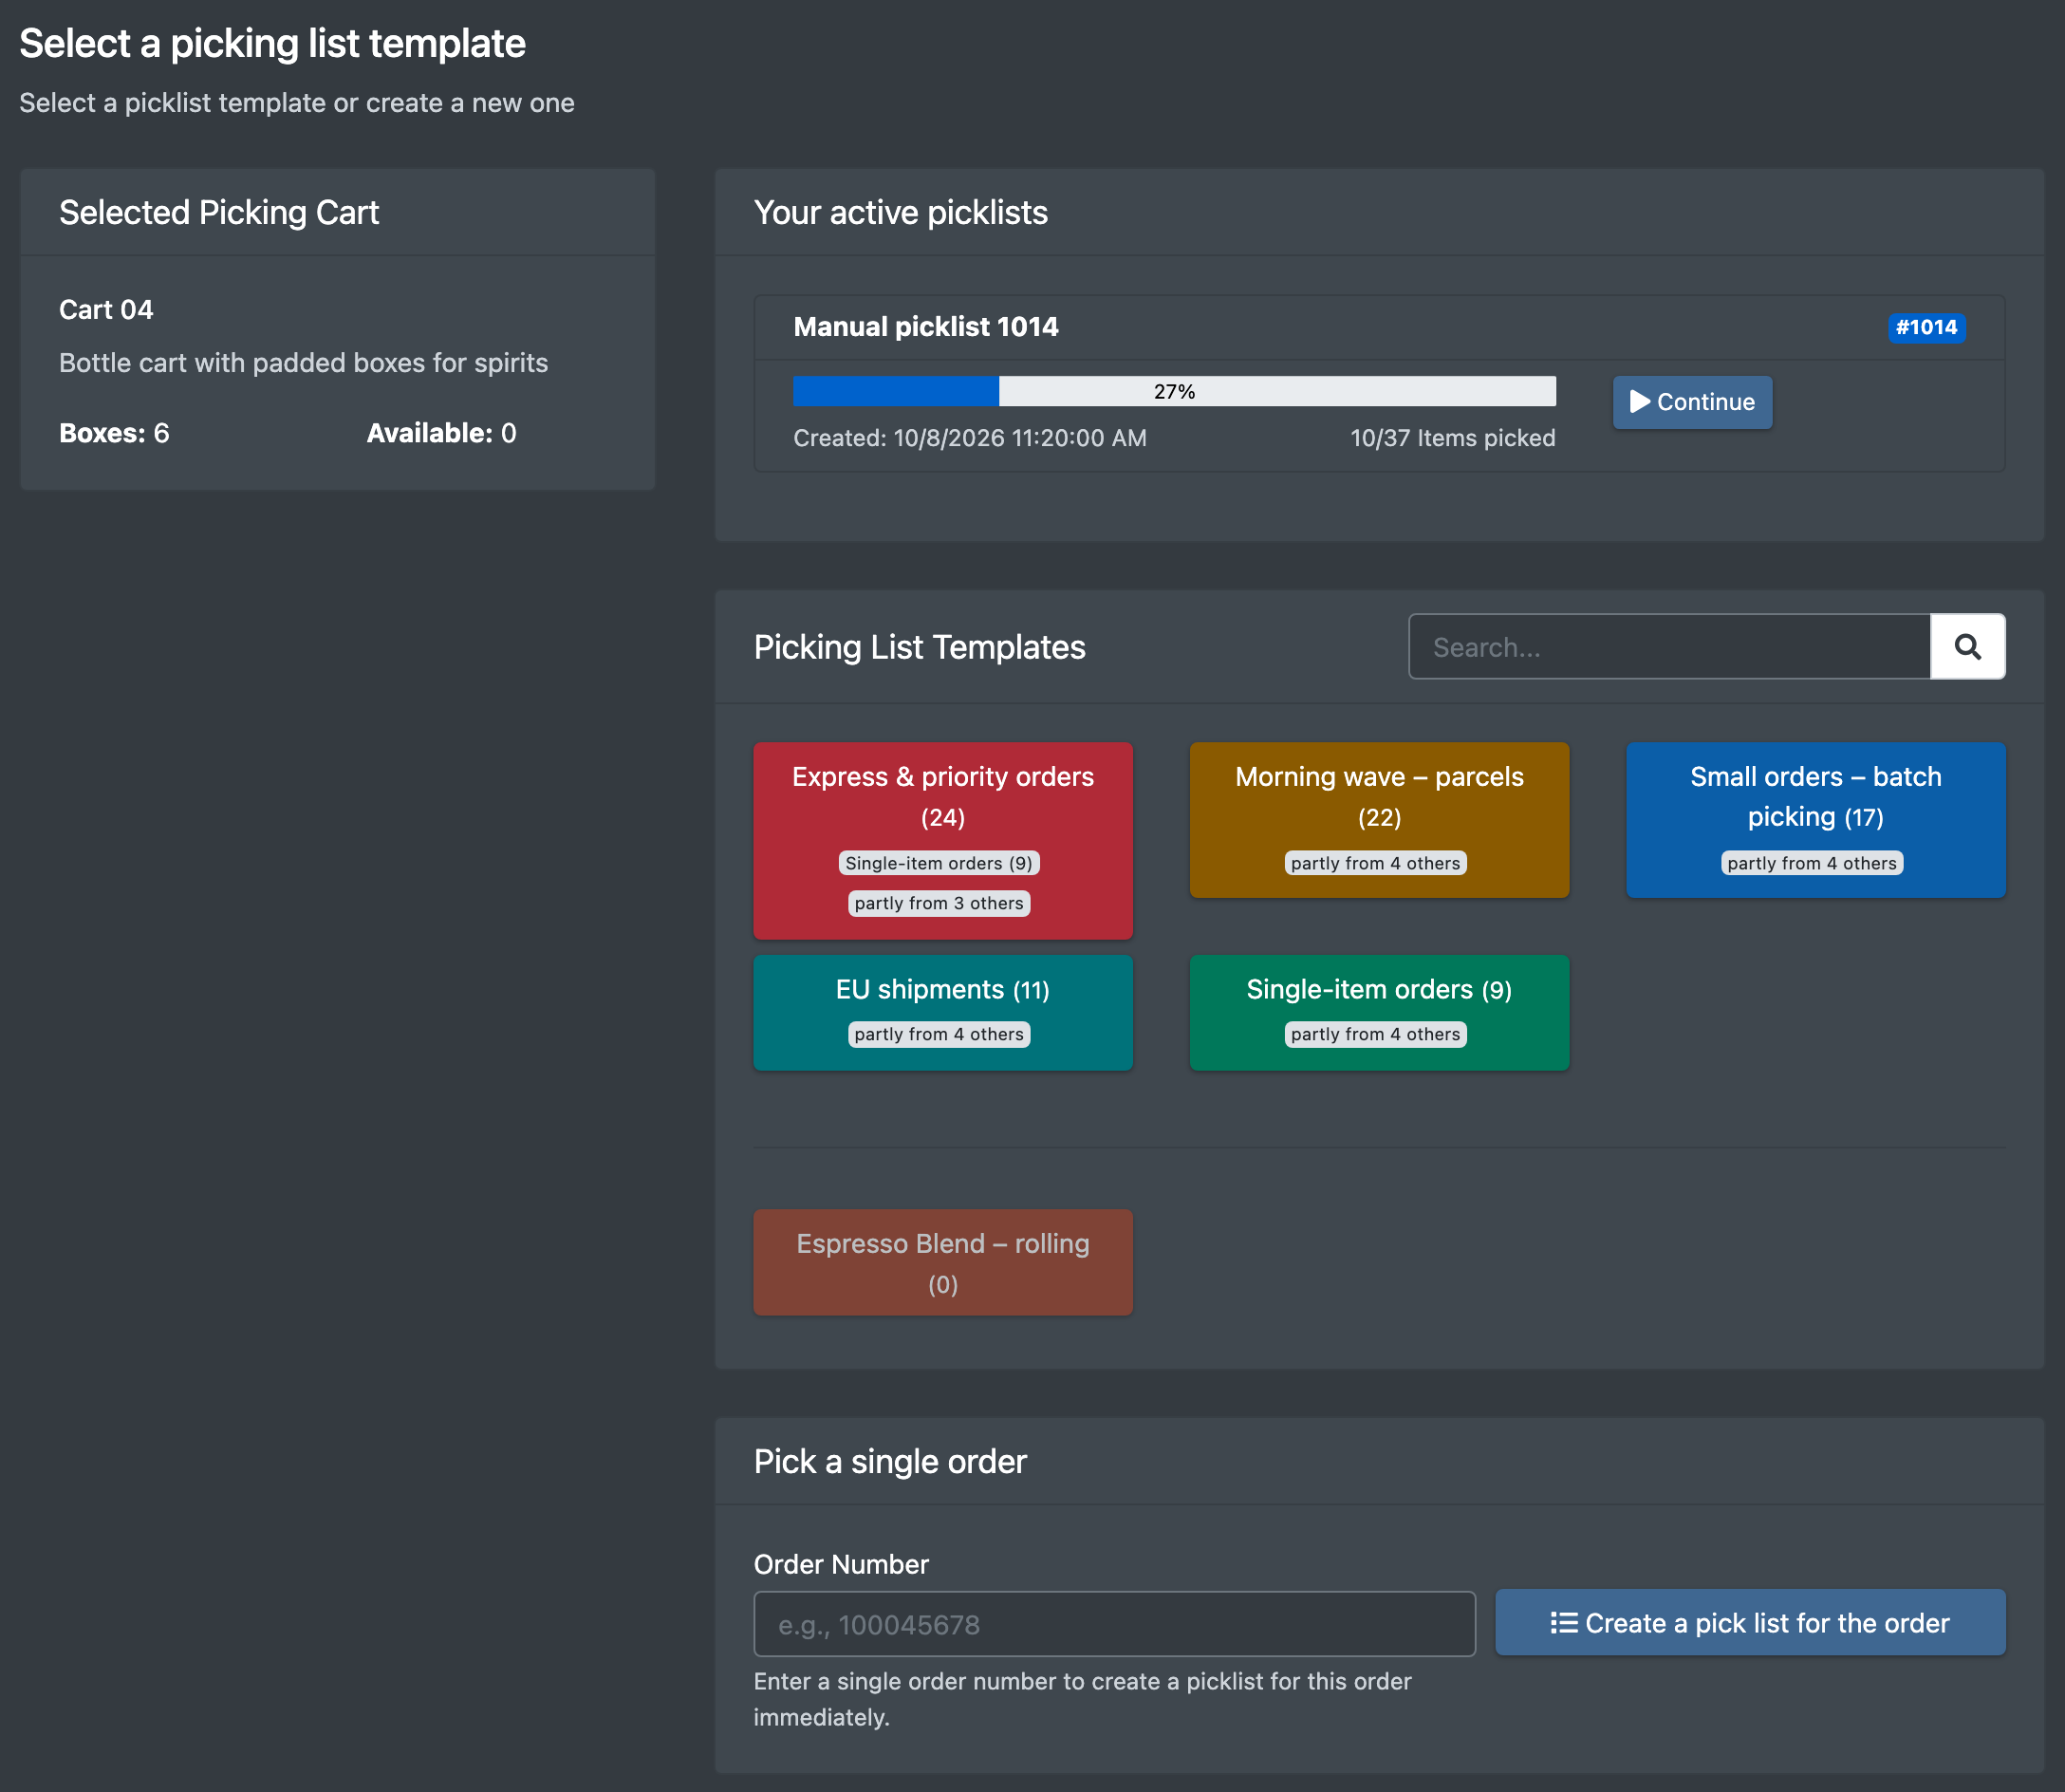Click 'partly from 4 others' under Small orders
The height and width of the screenshot is (1792, 2065).
1811,863
